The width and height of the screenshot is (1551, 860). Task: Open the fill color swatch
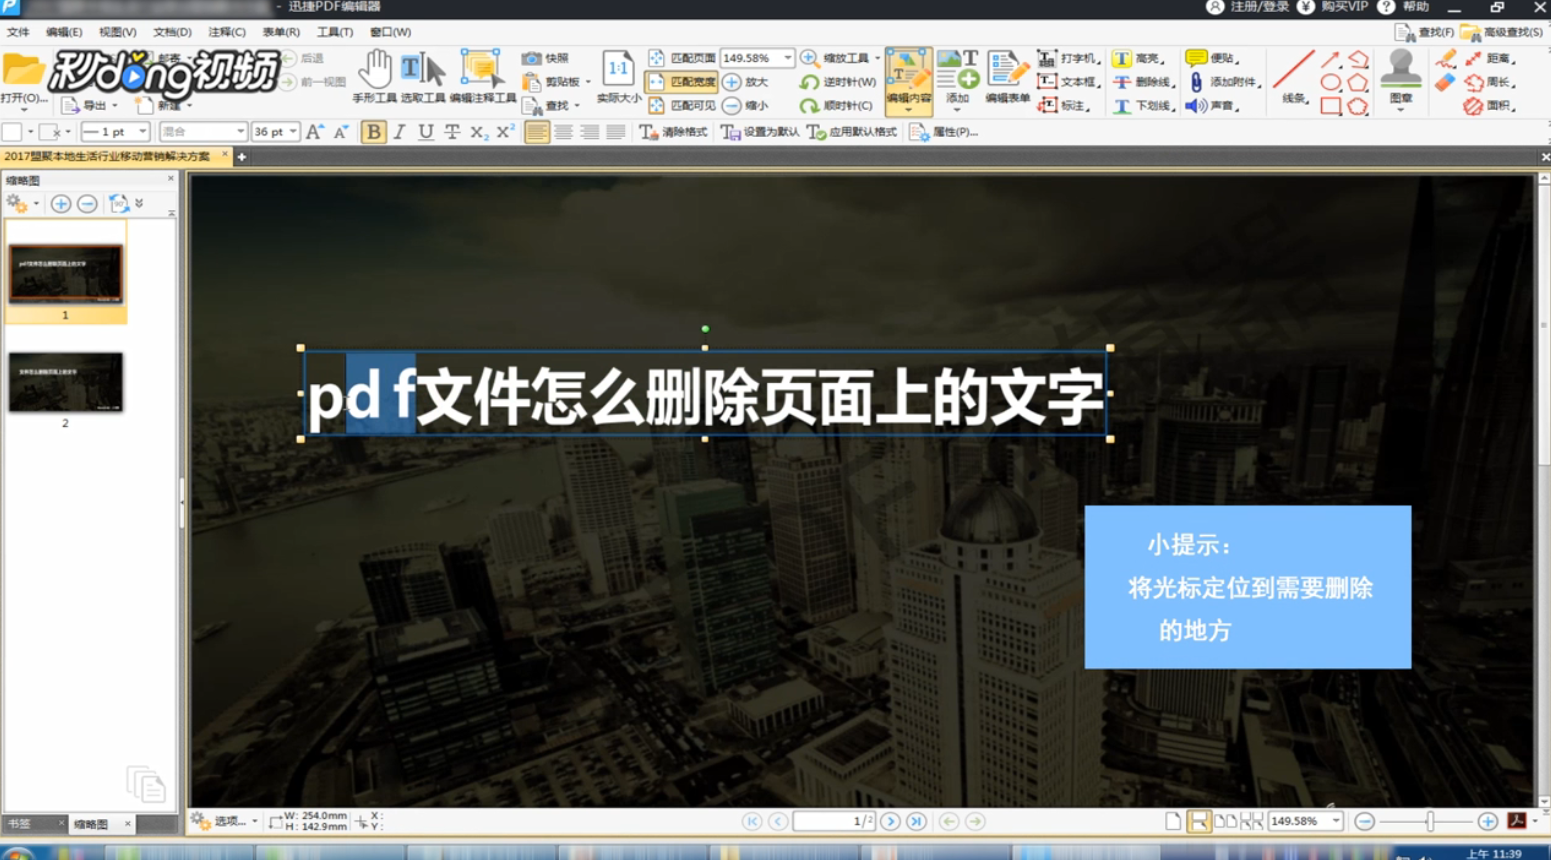tap(12, 132)
